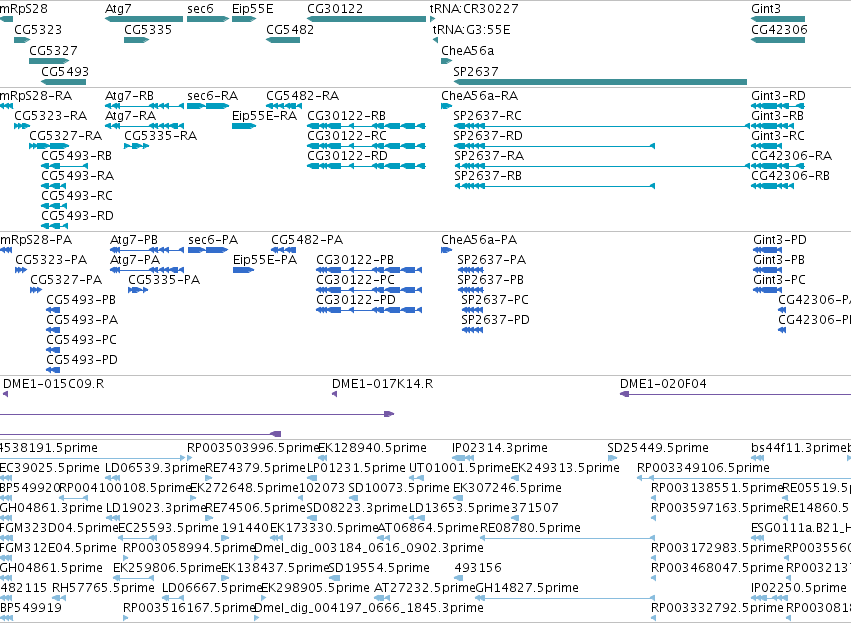Click the Eip55E-PA protein glyph

click(x=244, y=270)
